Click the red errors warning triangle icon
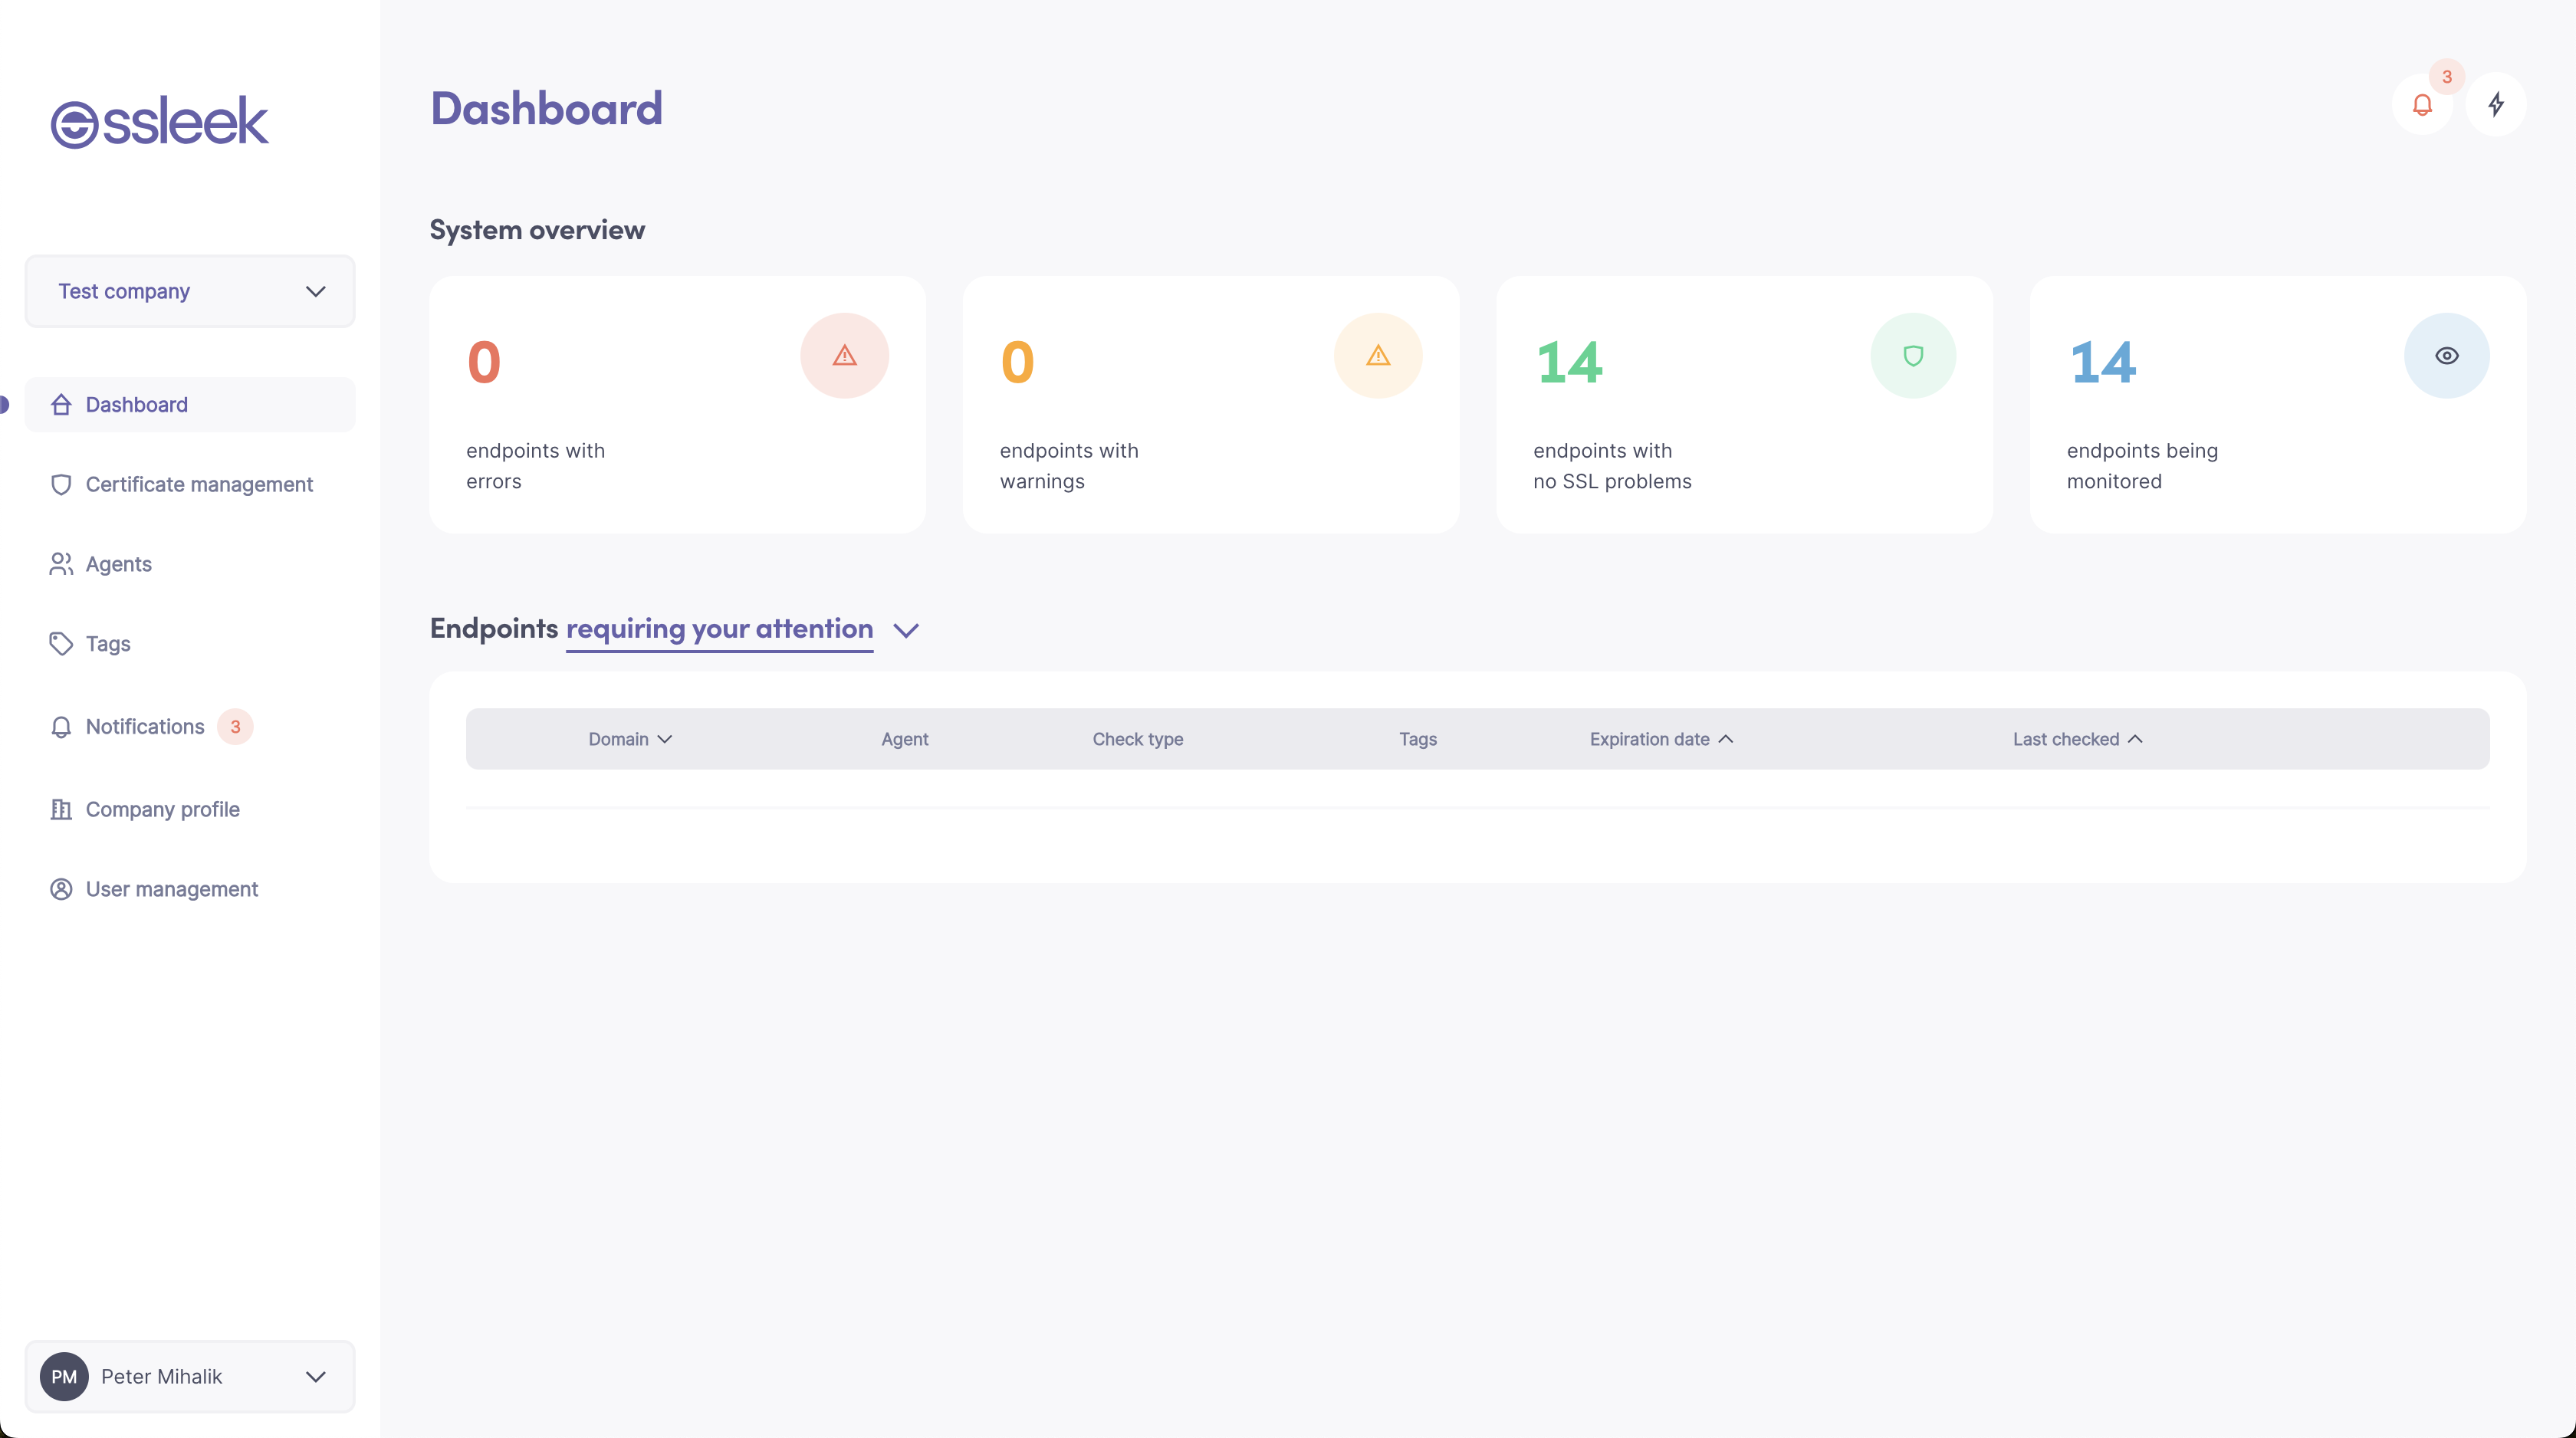Image resolution: width=2576 pixels, height=1438 pixels. point(844,356)
